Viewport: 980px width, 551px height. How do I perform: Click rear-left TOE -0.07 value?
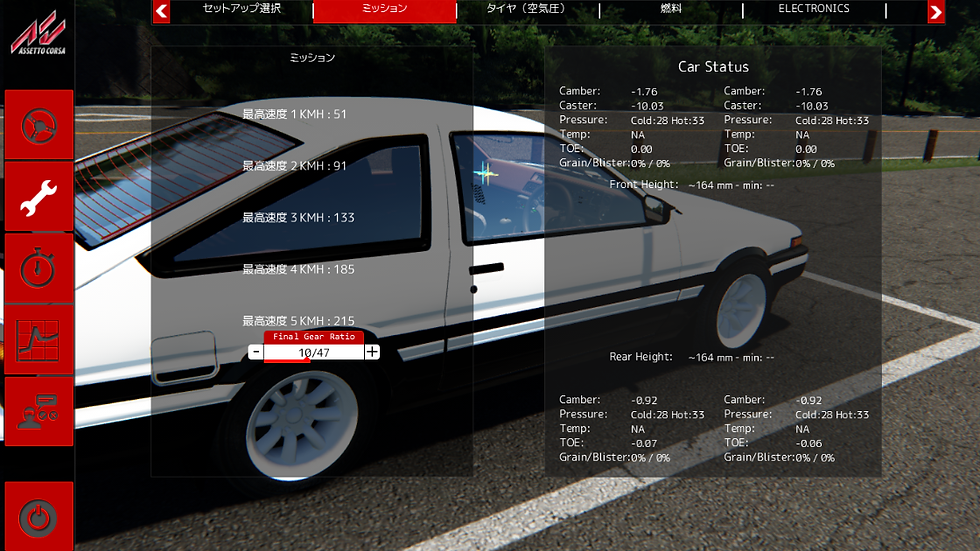[644, 444]
